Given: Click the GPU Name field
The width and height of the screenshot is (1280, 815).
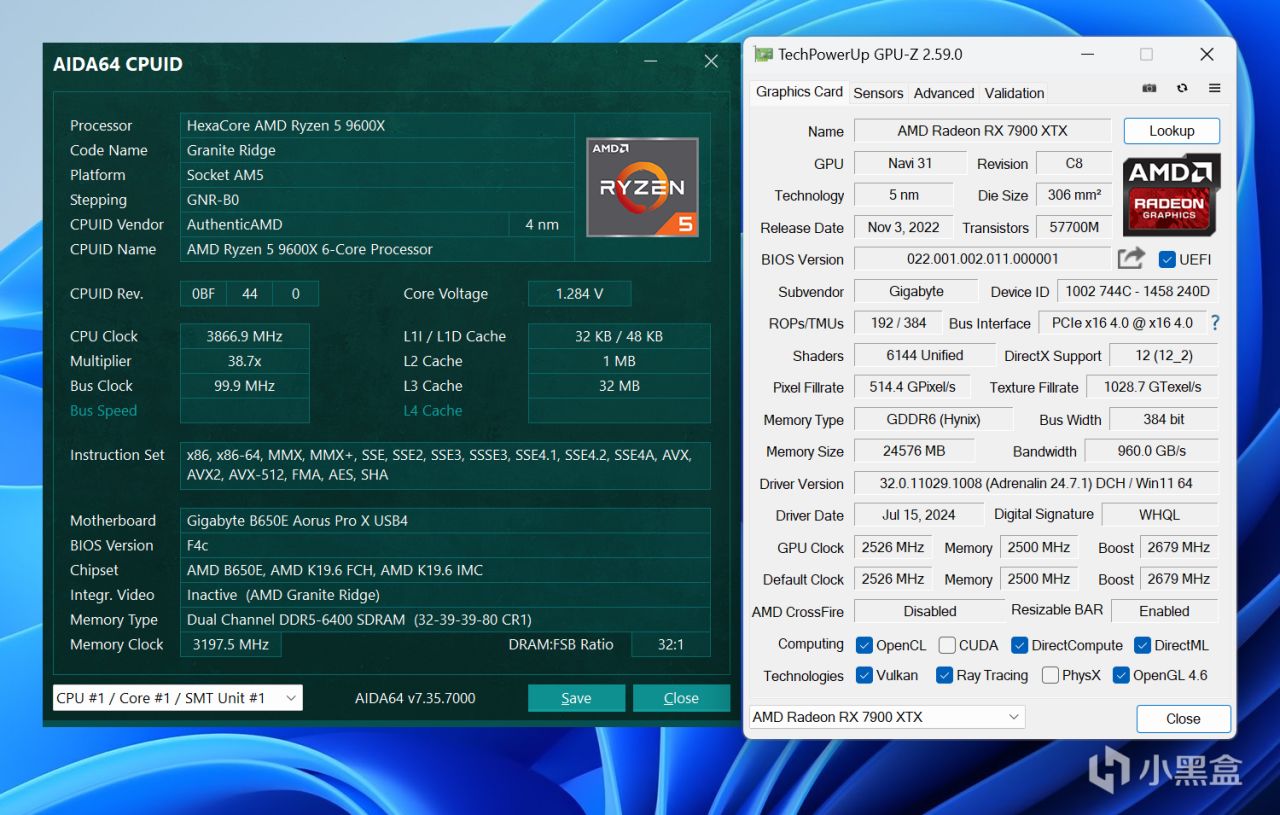Looking at the screenshot, I should 982,131.
